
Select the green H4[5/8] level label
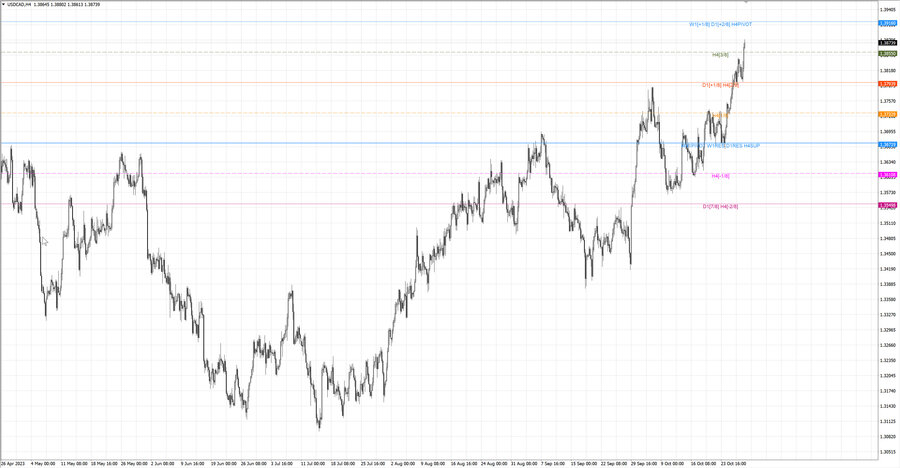tap(720, 55)
